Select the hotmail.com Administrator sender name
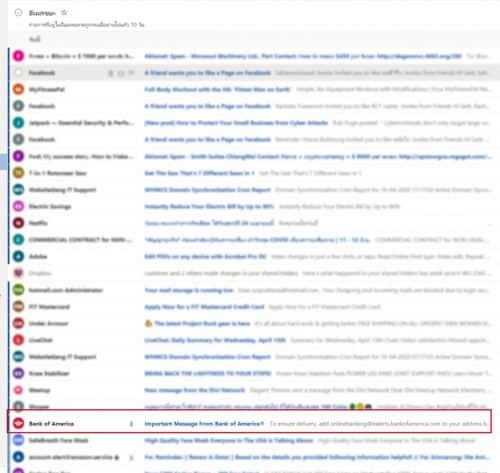Viewport: 500px width, 473px height. [66, 290]
